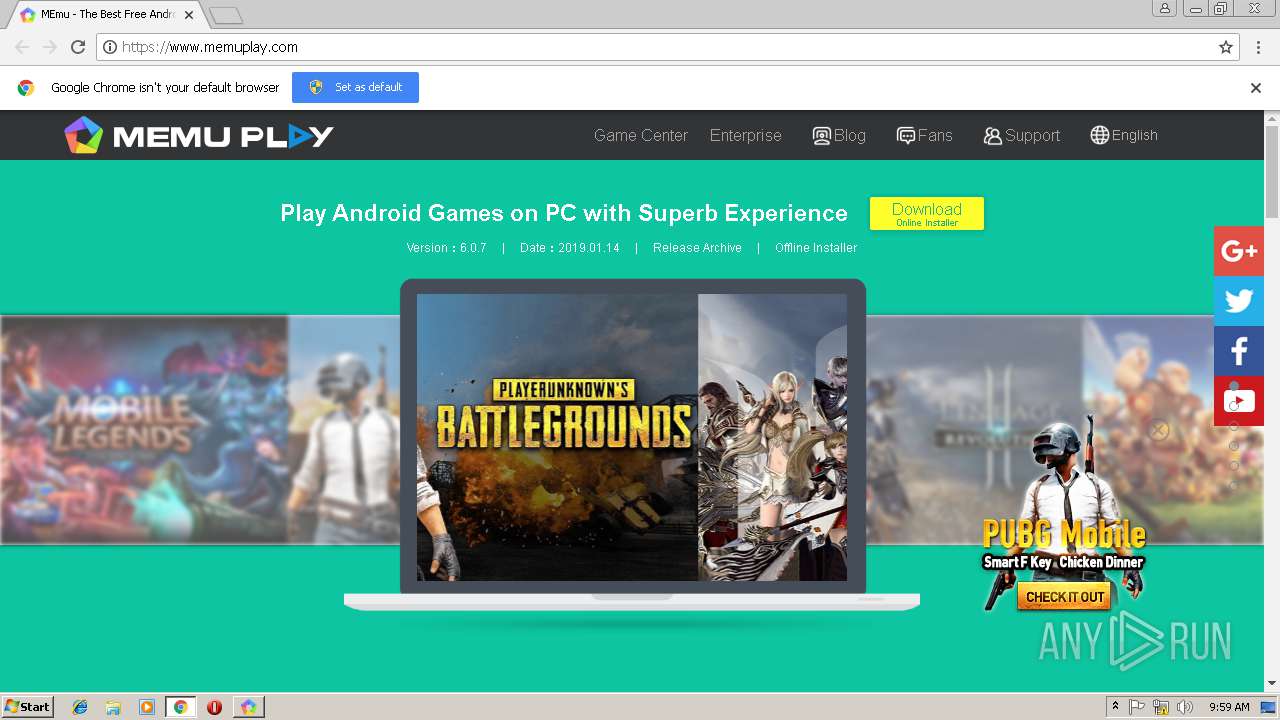This screenshot has height=720, width=1280.
Task: Click the browser forward arrow
Action: pos(50,47)
